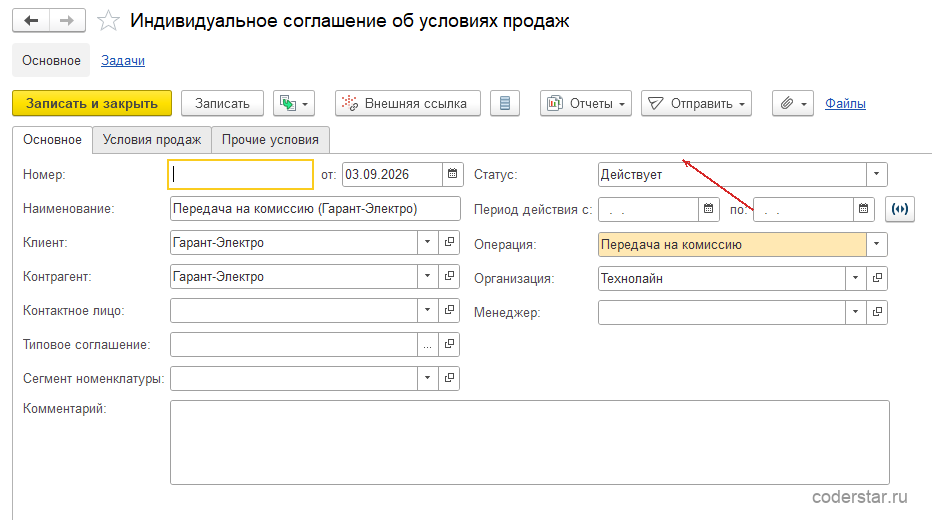This screenshot has height=520, width=932.
Task: Add to favorites with the star icon
Action: click(108, 21)
